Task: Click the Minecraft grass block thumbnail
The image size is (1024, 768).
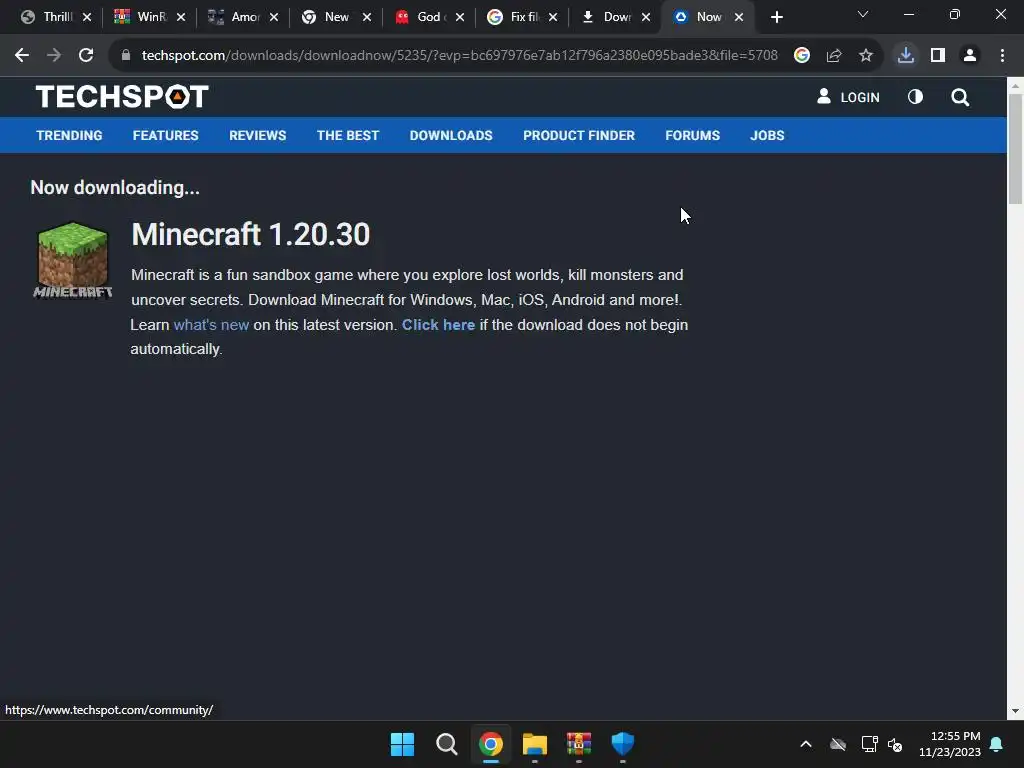Action: (x=72, y=261)
